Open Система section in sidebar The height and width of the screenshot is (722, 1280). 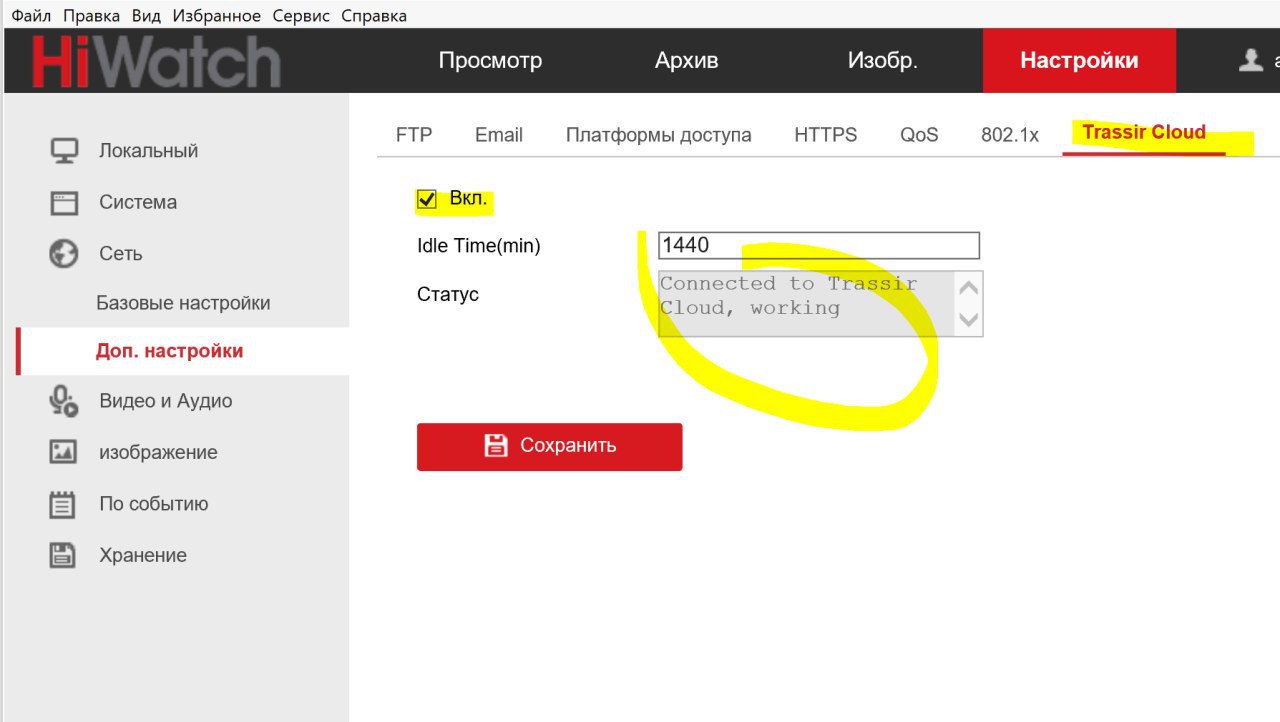(x=138, y=202)
